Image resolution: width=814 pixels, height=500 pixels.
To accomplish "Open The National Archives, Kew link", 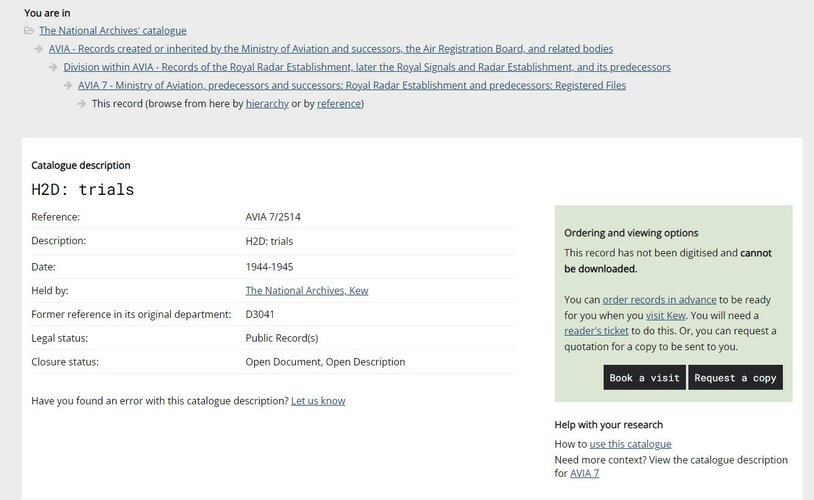I will (307, 291).
